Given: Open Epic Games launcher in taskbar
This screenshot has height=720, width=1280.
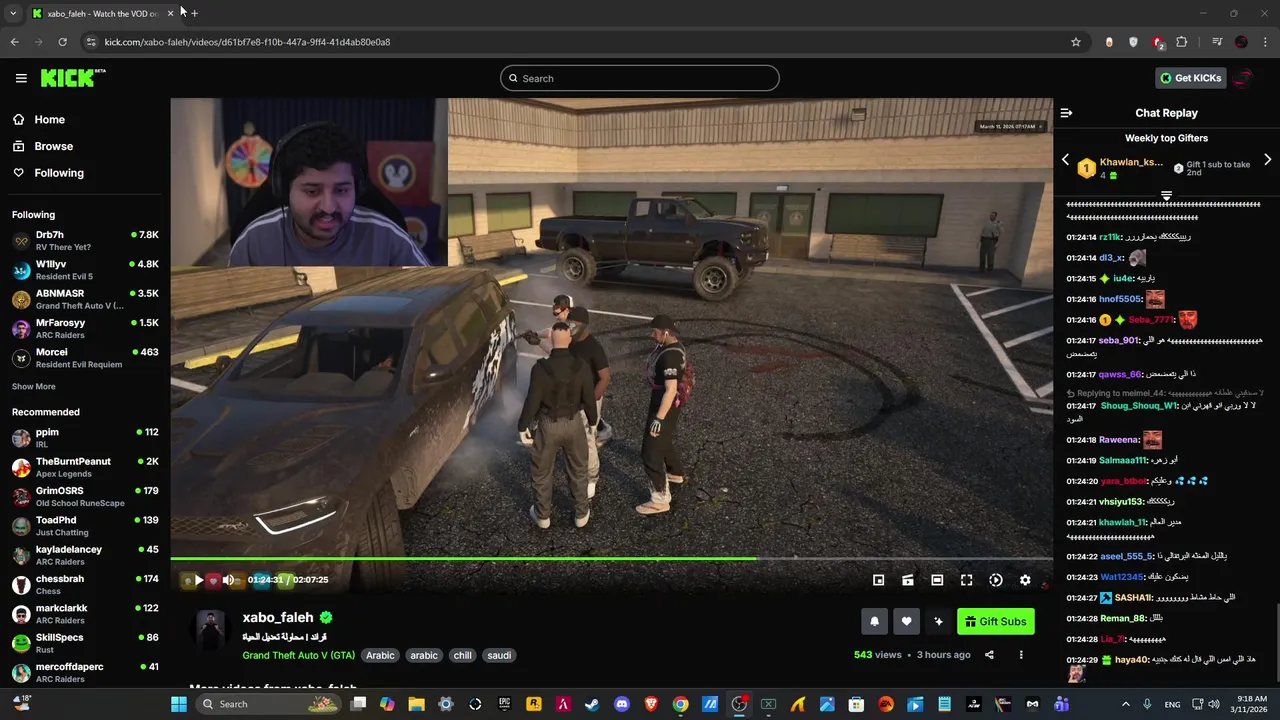Looking at the screenshot, I should 505,704.
